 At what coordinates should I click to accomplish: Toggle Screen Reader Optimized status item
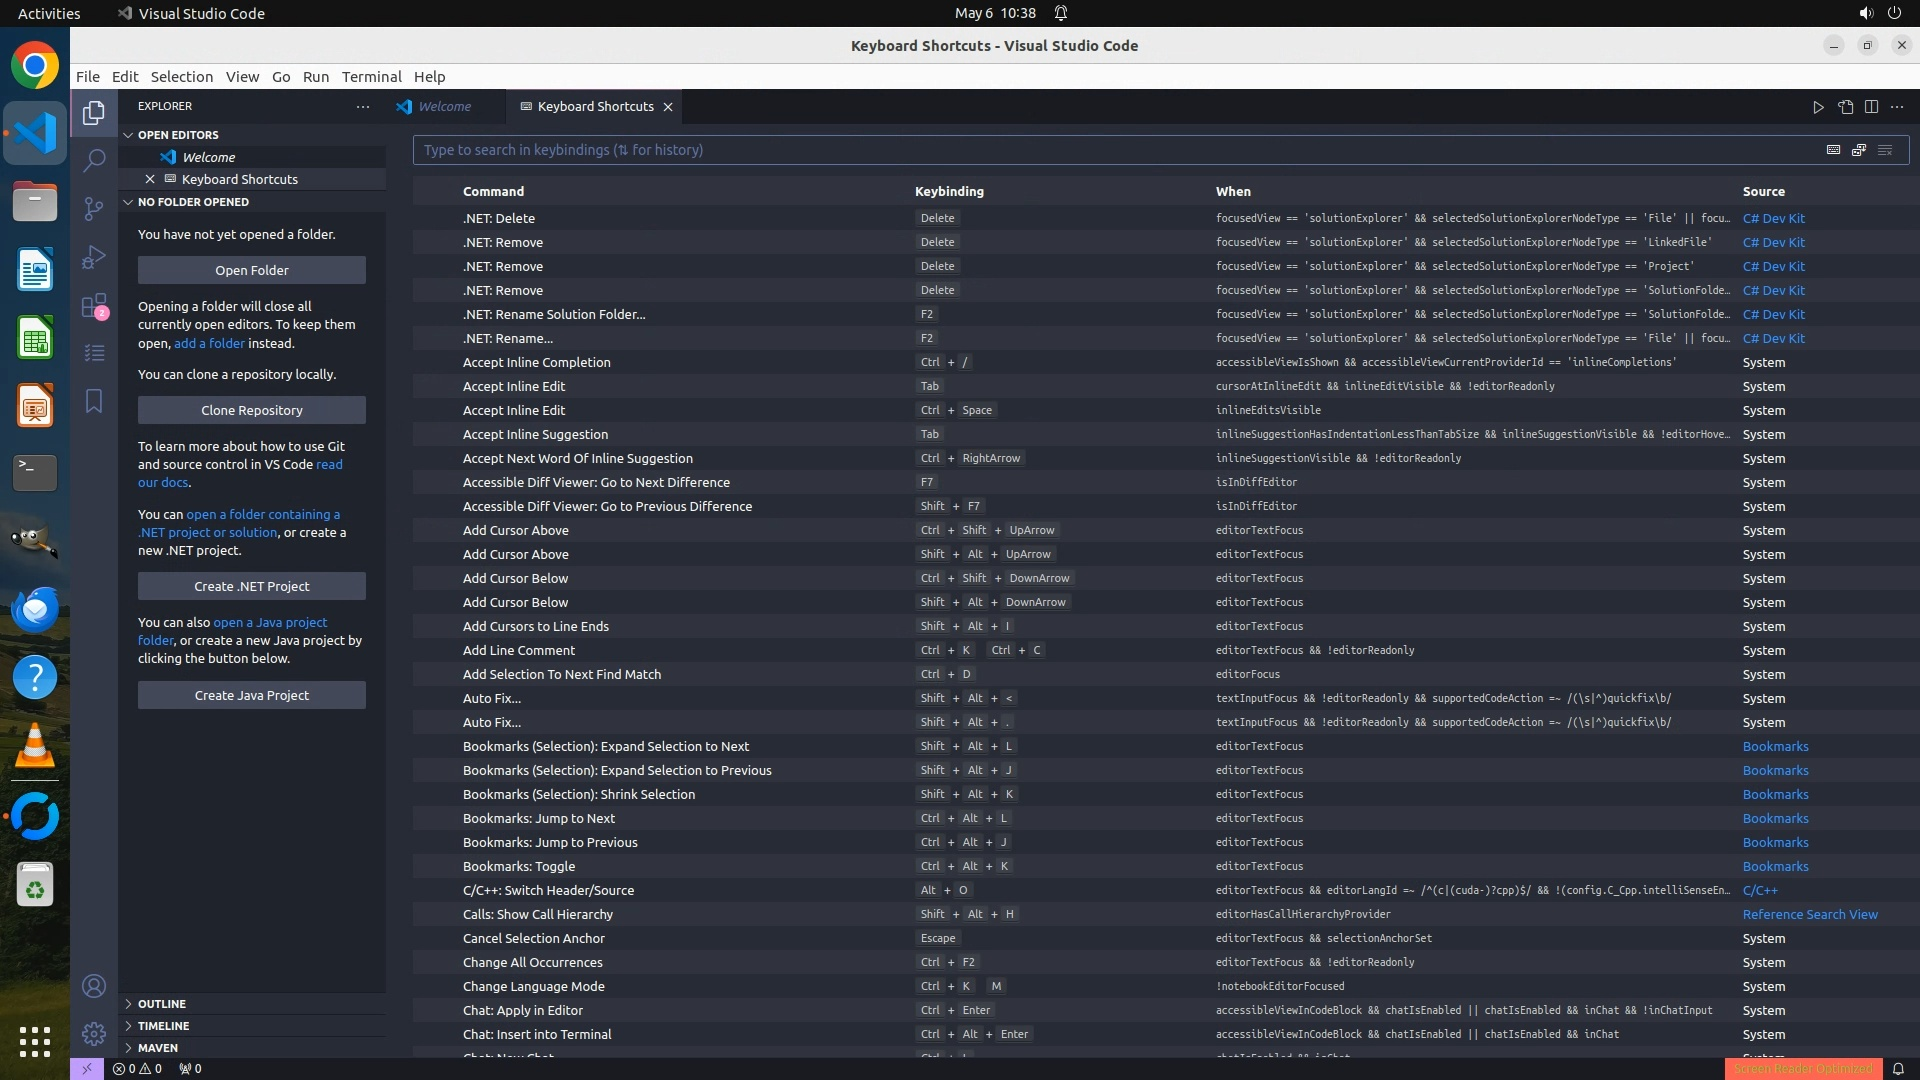pos(1803,1068)
